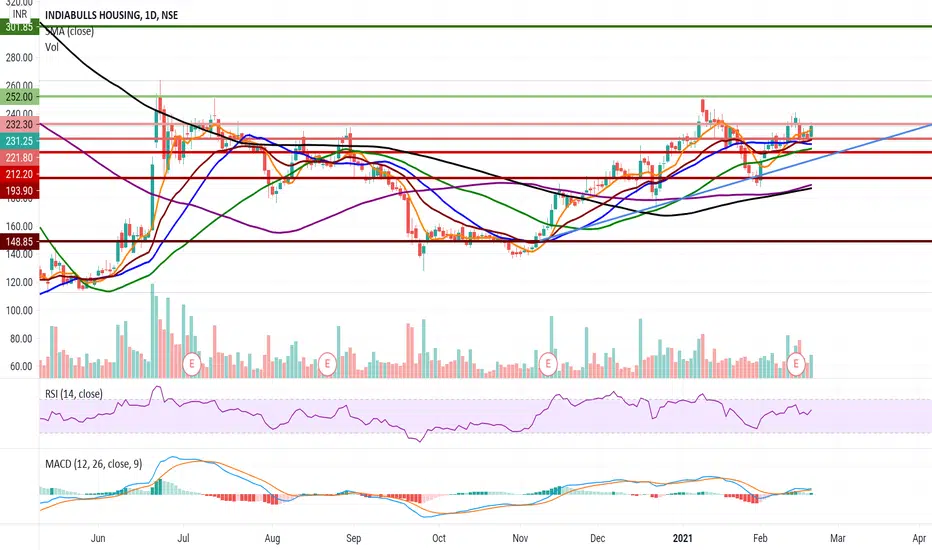932x550 pixels.
Task: Click the Mar label on time axis
Action: [837, 538]
